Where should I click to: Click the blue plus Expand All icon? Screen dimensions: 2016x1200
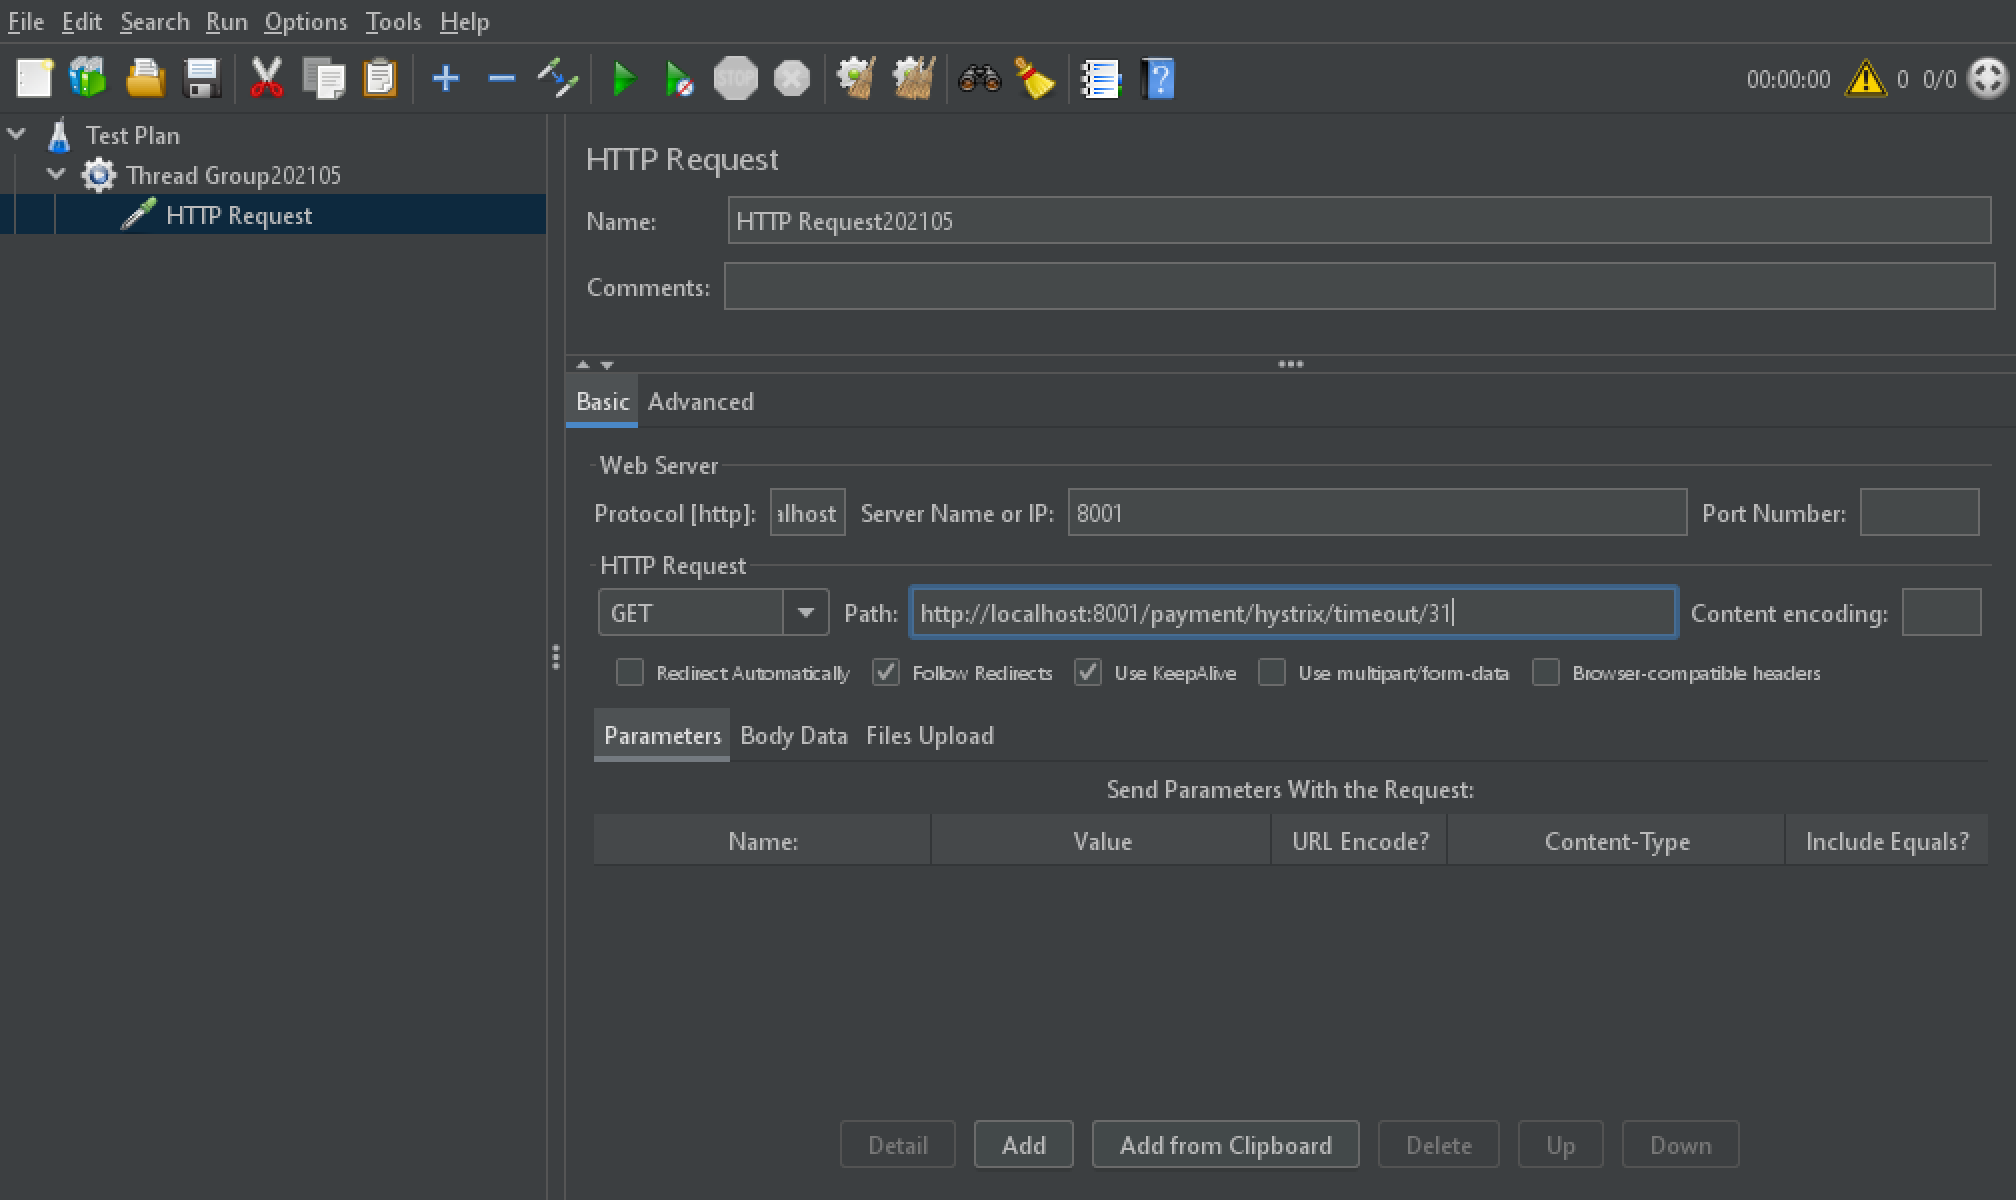[x=446, y=79]
